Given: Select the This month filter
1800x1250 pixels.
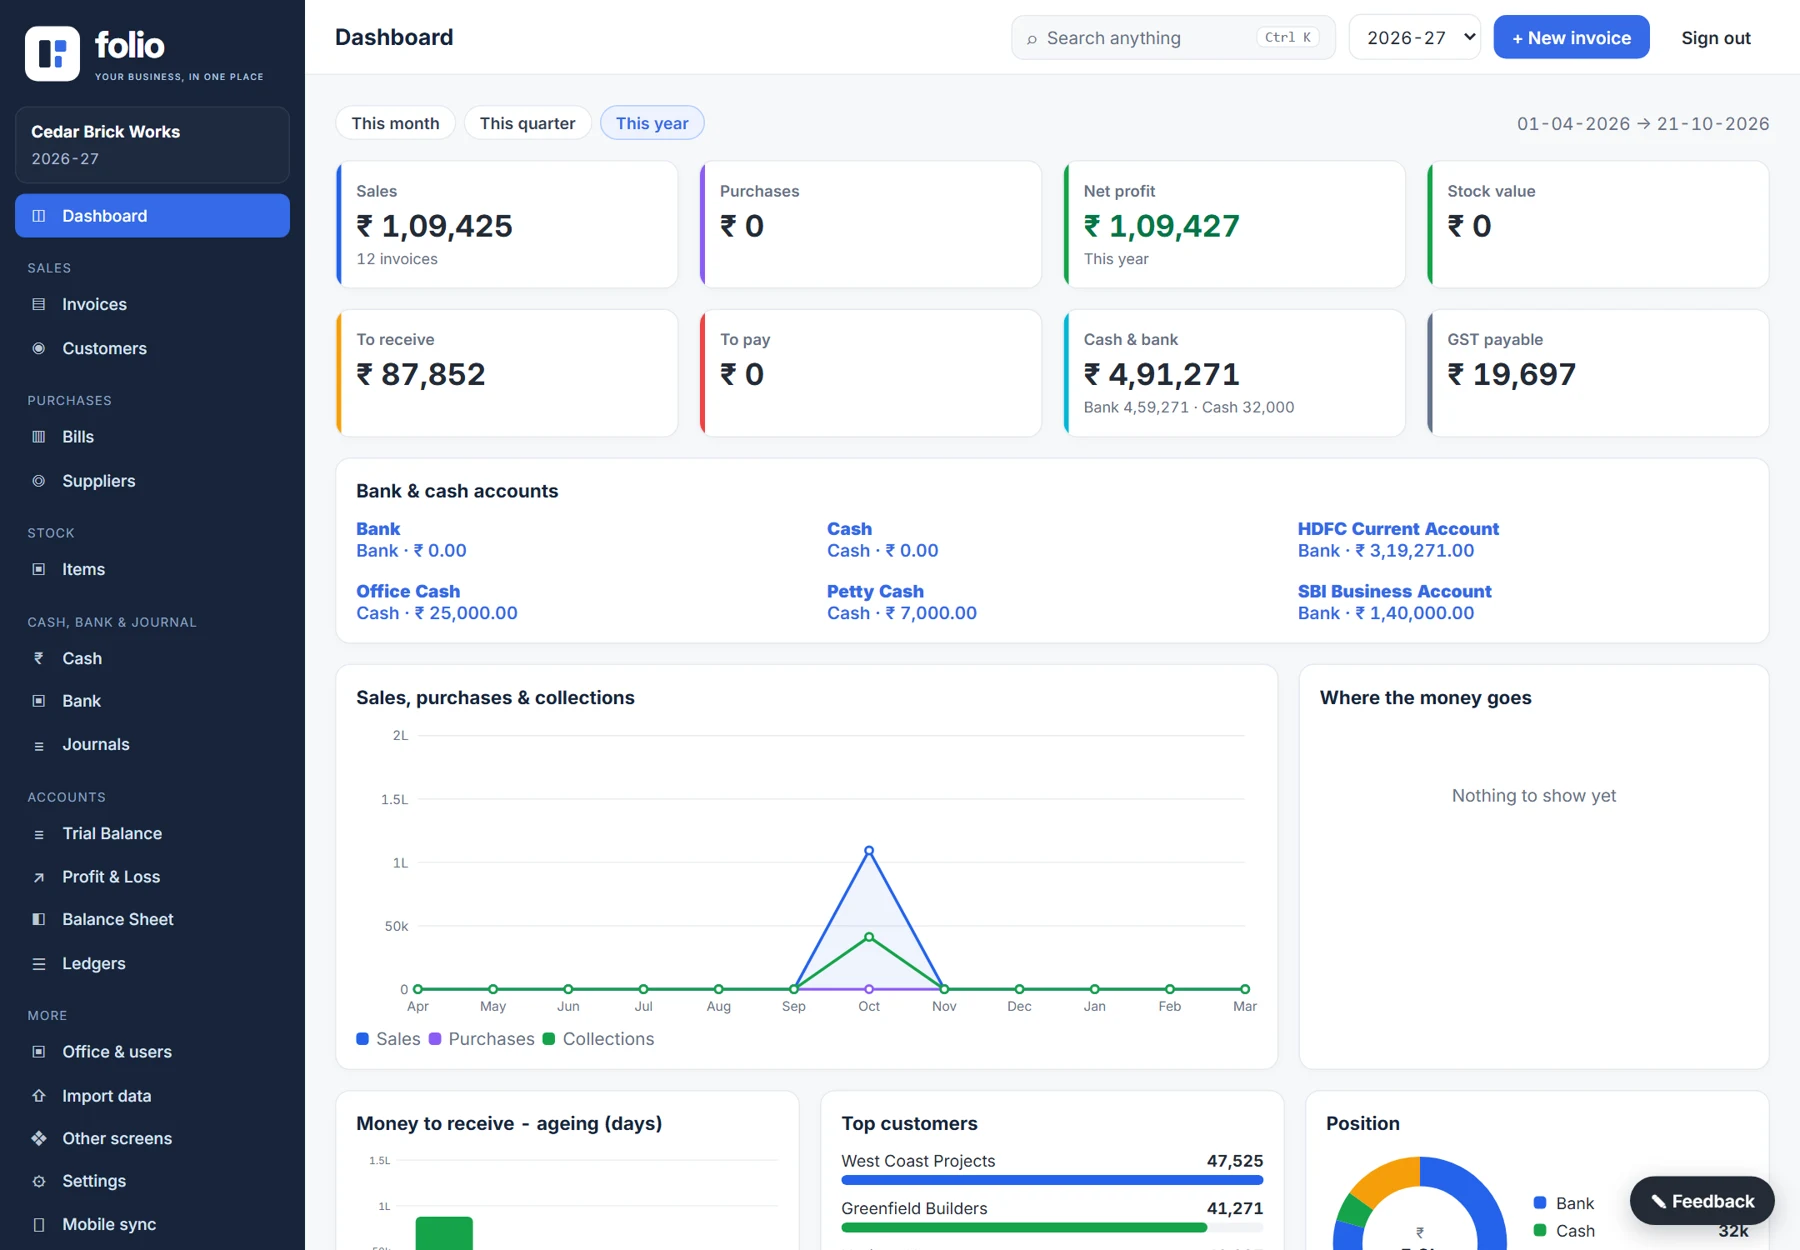Looking at the screenshot, I should coord(395,123).
